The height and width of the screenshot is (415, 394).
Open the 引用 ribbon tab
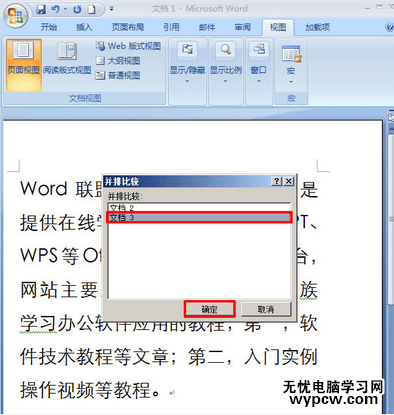pos(171,27)
